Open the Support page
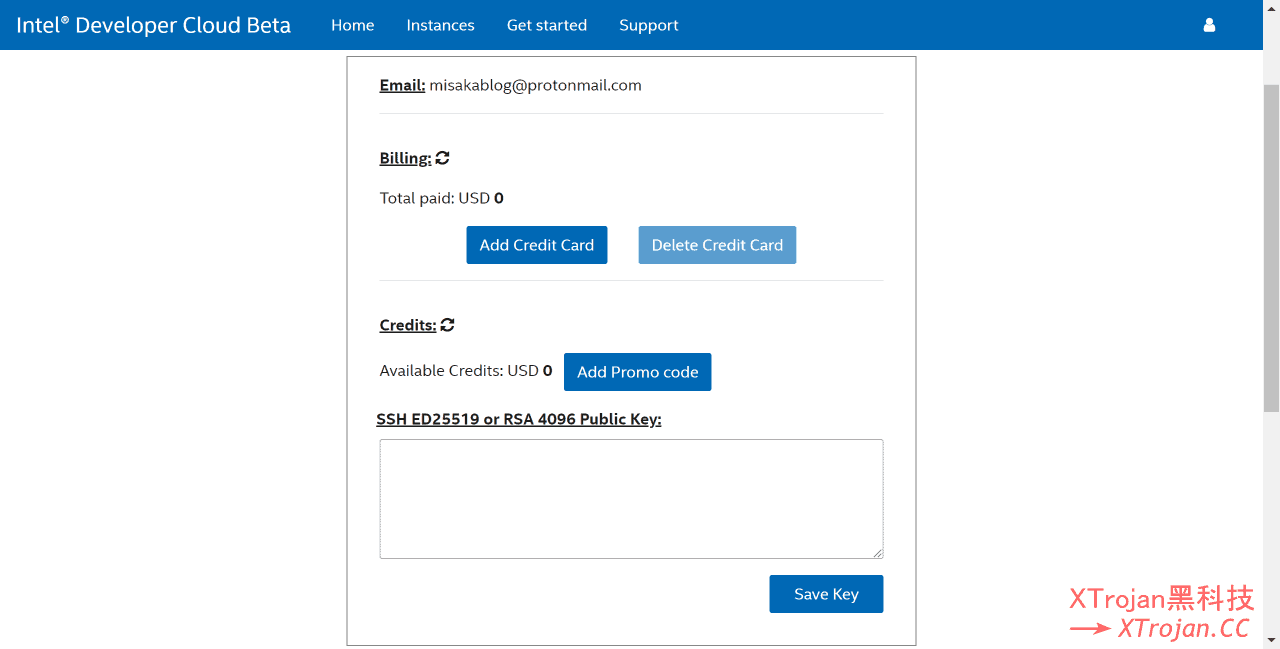 click(x=649, y=25)
